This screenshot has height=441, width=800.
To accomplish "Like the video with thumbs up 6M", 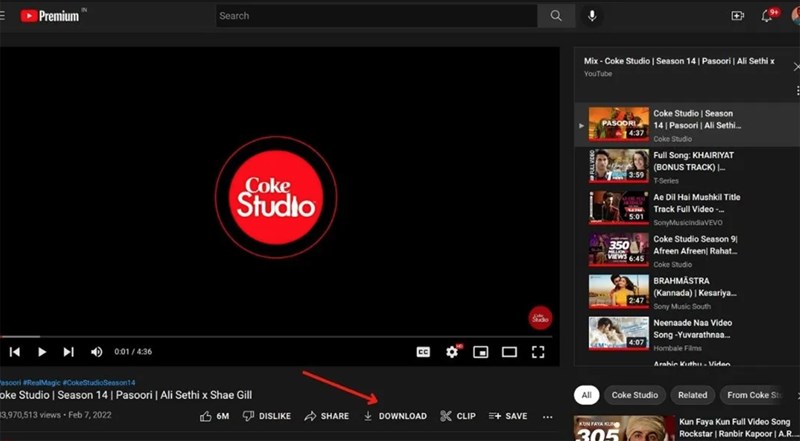I will (215, 416).
